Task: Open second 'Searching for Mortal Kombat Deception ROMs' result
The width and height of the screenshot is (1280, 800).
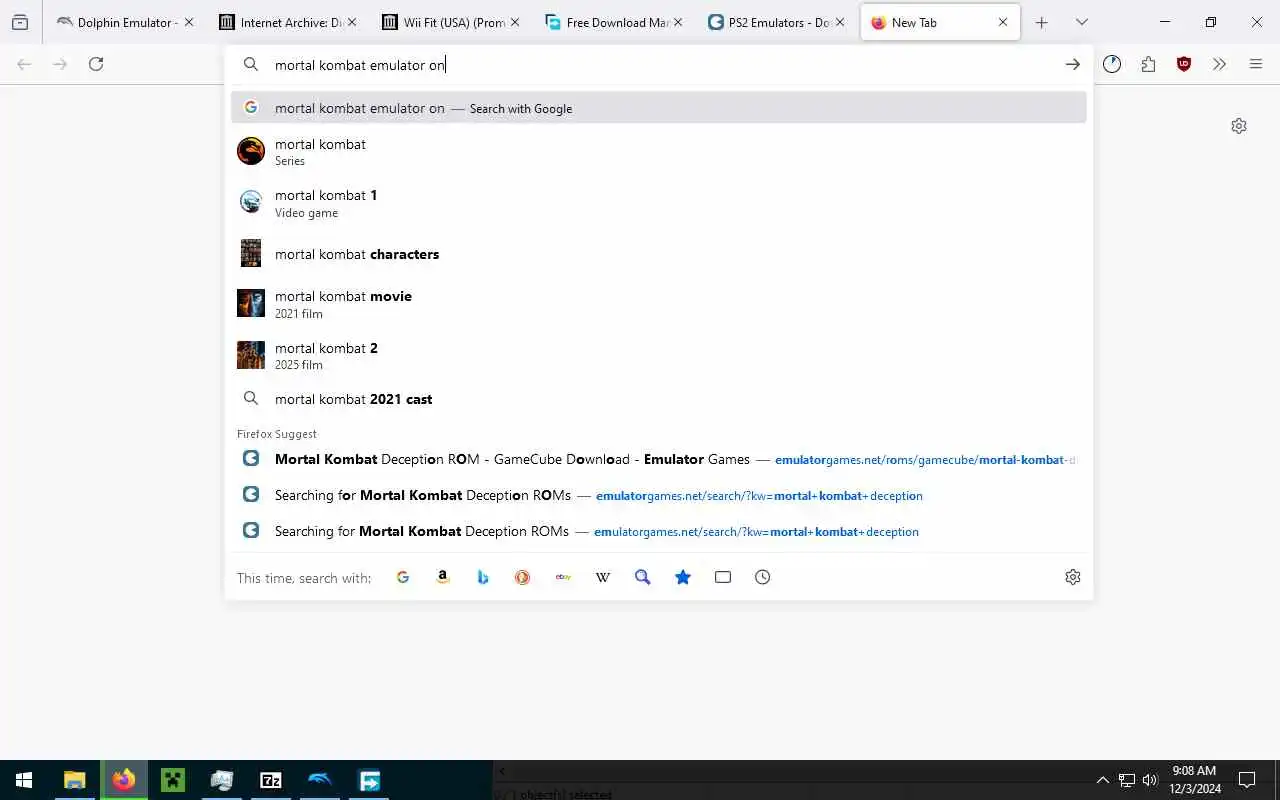Action: 658,531
